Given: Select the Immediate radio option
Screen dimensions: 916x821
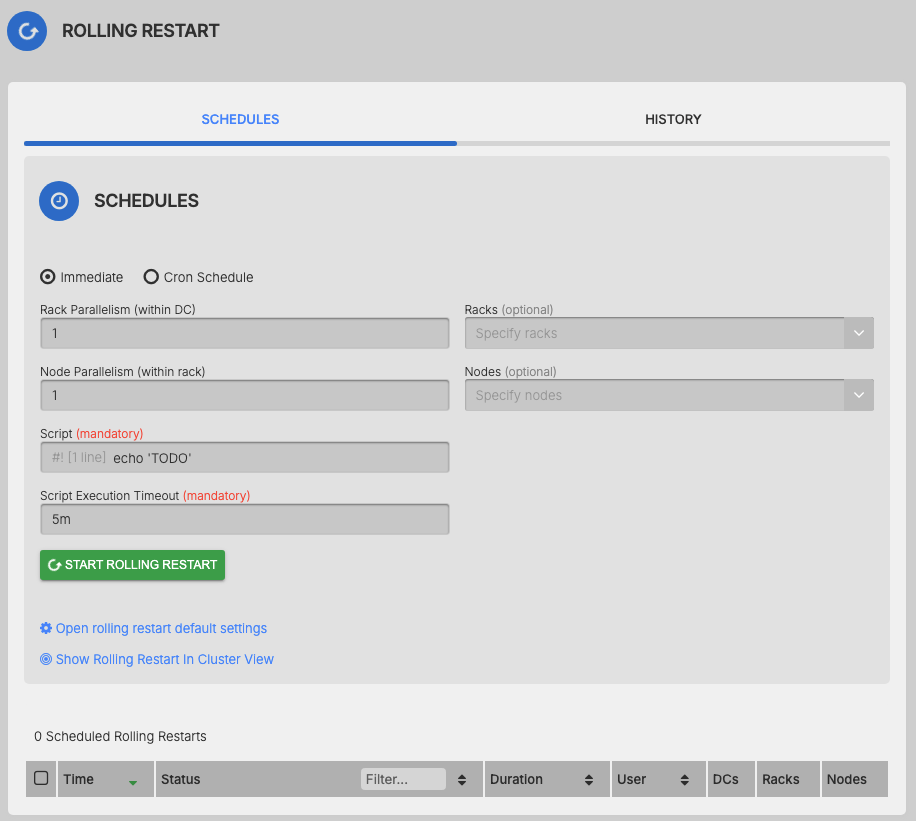Looking at the screenshot, I should (47, 277).
